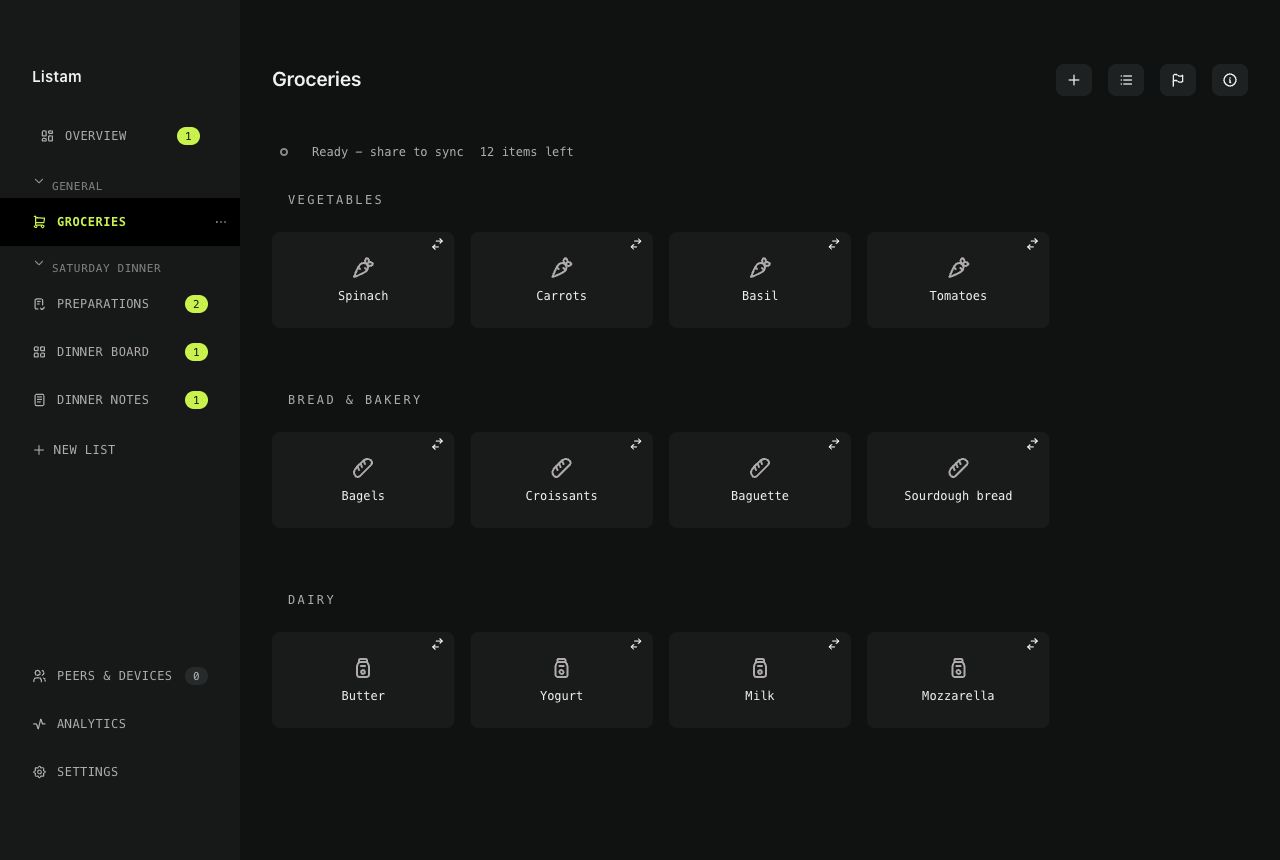
Task: Open the three-dot menu beside Groceries
Action: pos(221,222)
